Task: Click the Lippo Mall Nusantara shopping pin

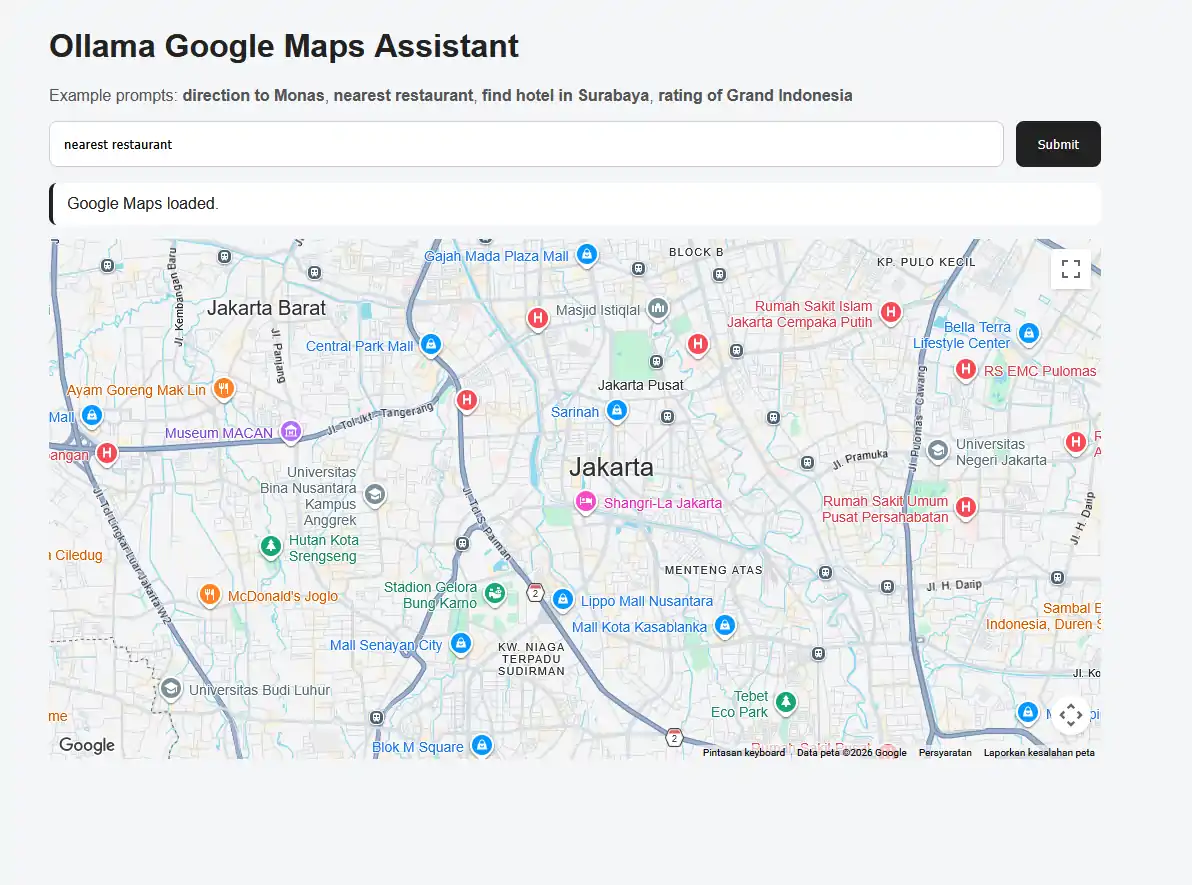Action: [x=563, y=600]
